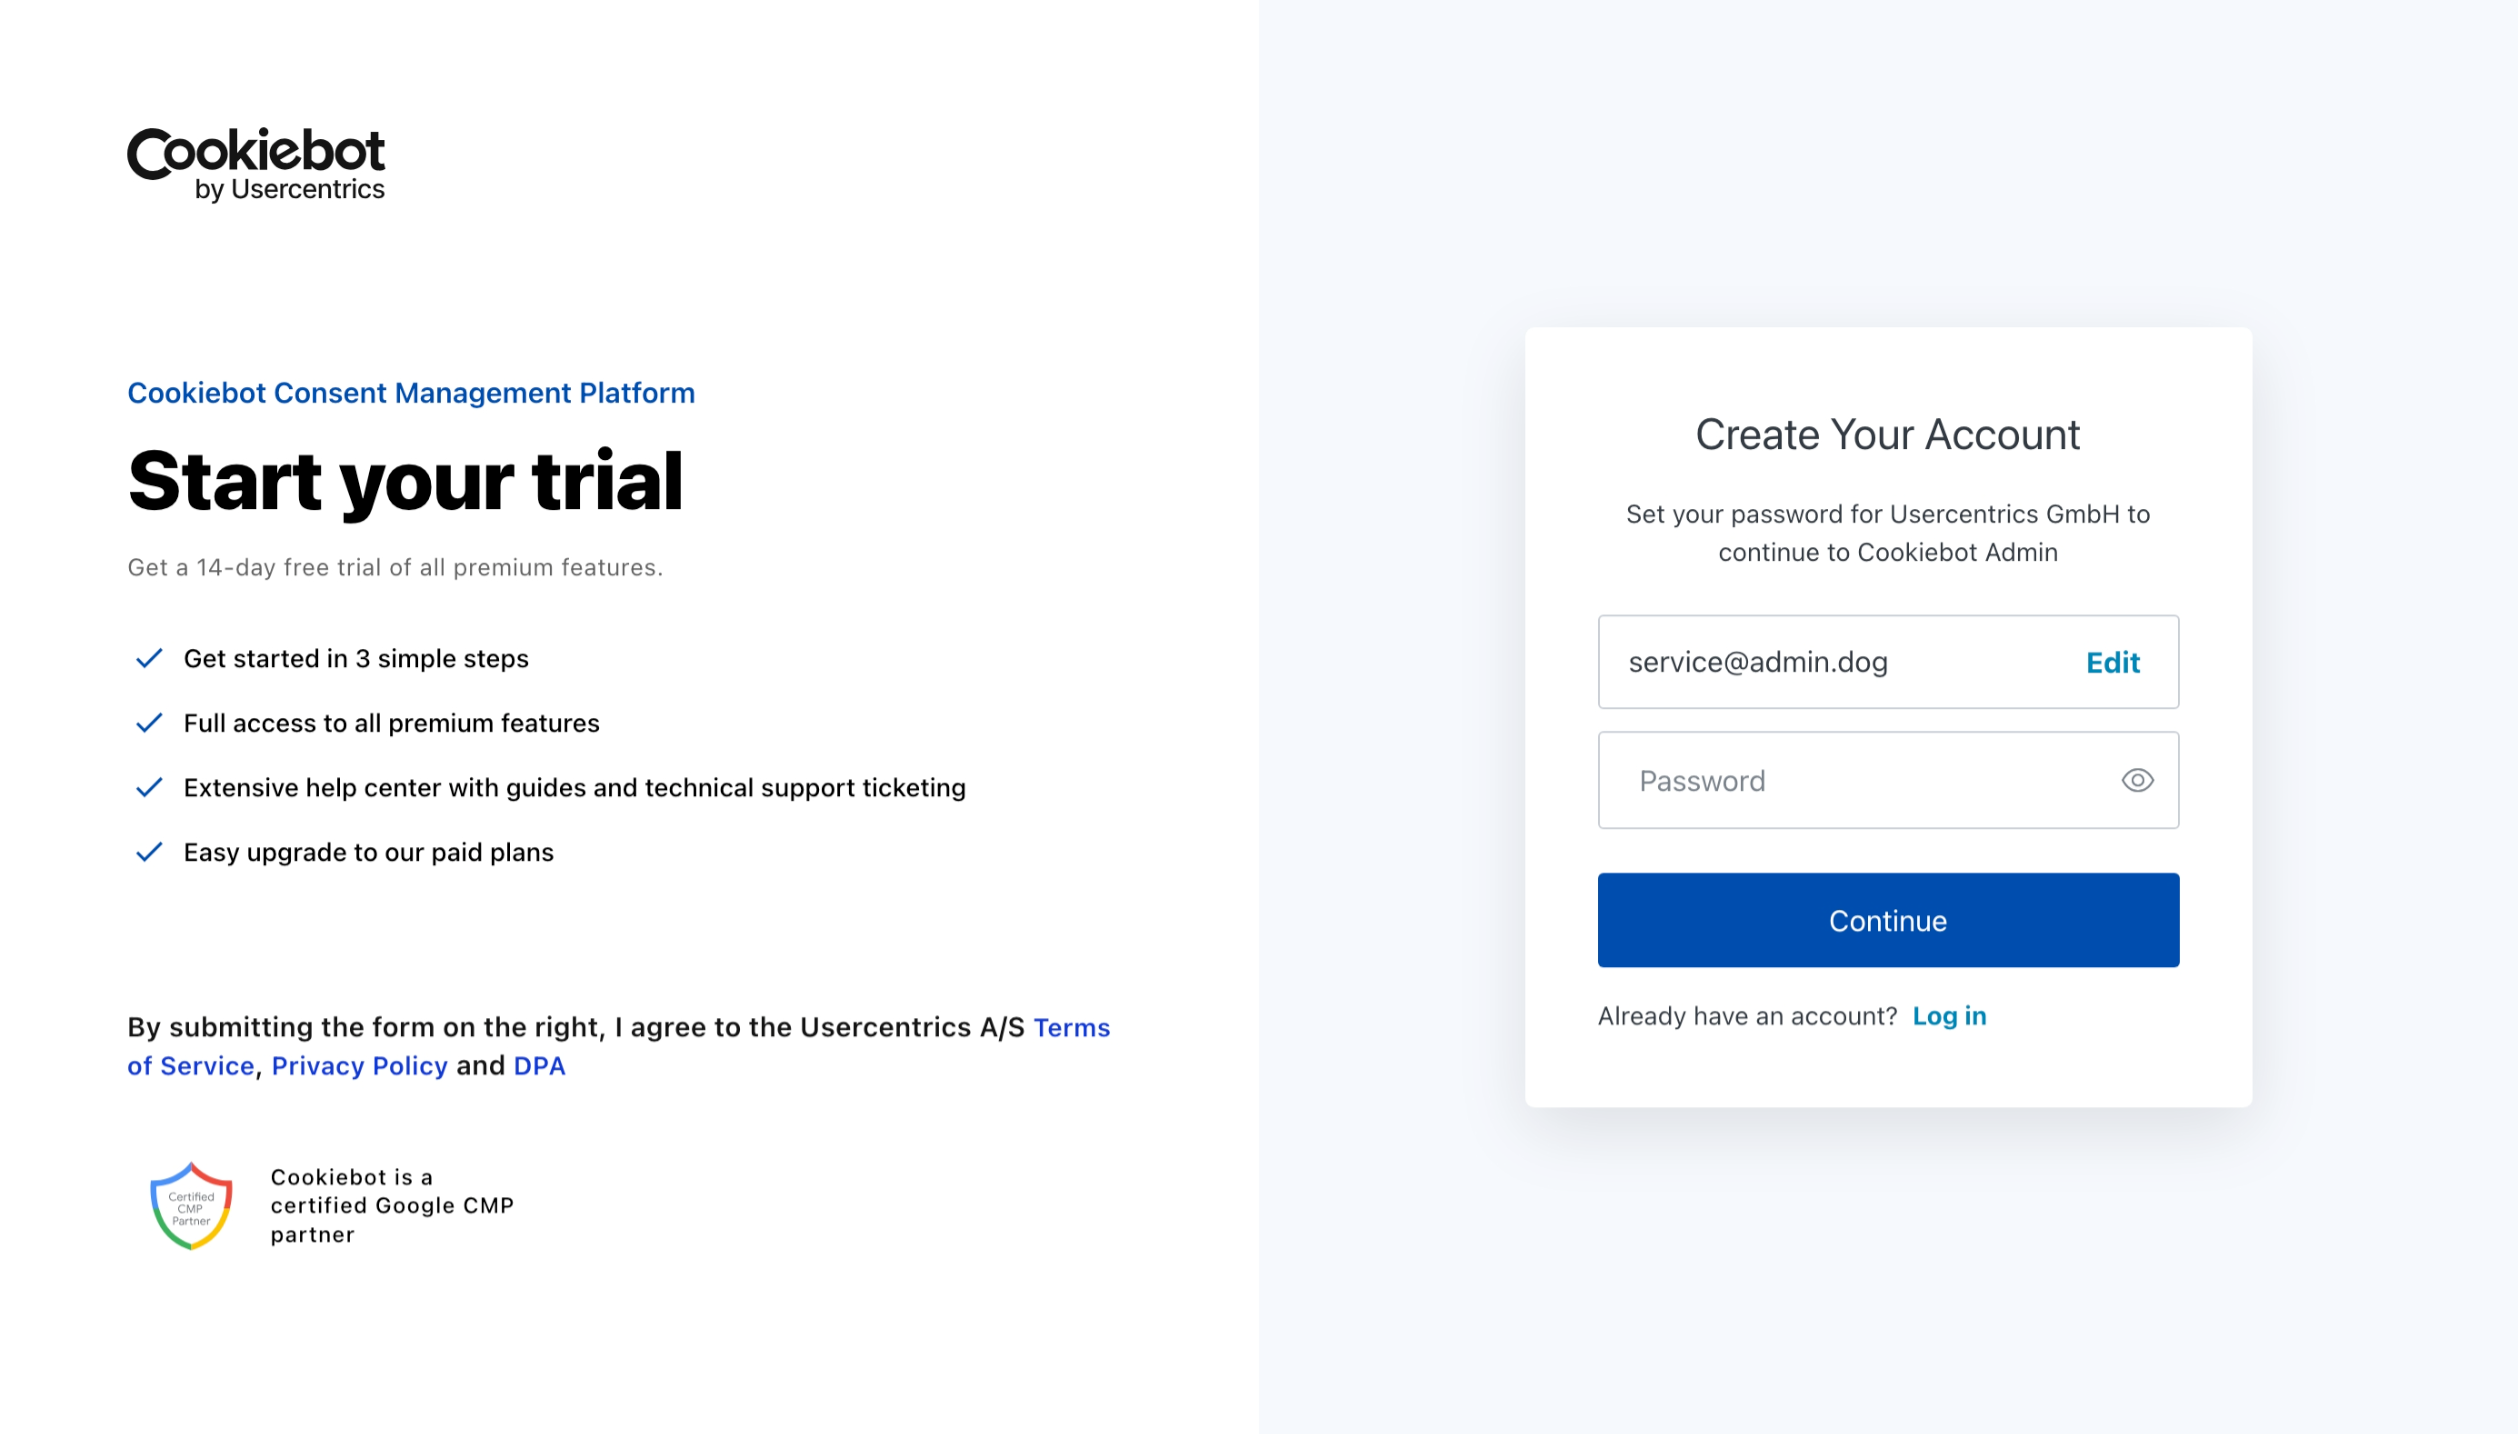Screen dimensions: 2518x1434
Task: Click the Certified CMP Partner shield badge
Action: tap(191, 1206)
